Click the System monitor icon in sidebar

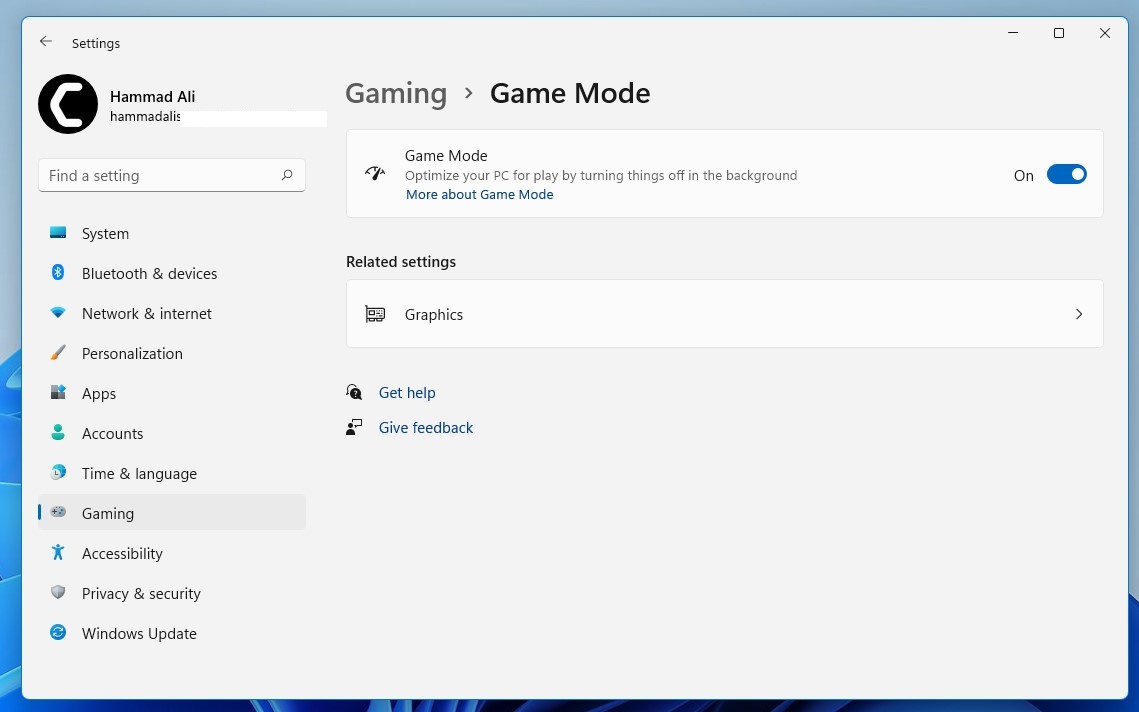click(58, 233)
